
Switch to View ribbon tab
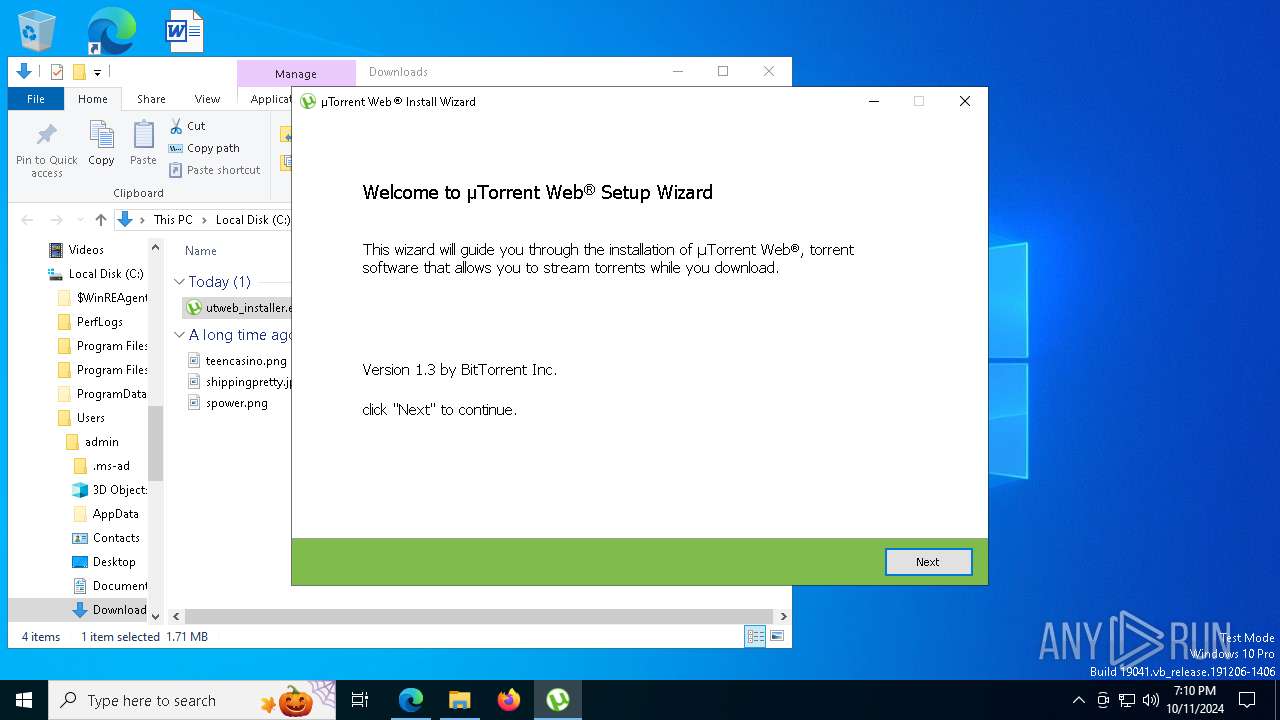pyautogui.click(x=207, y=99)
